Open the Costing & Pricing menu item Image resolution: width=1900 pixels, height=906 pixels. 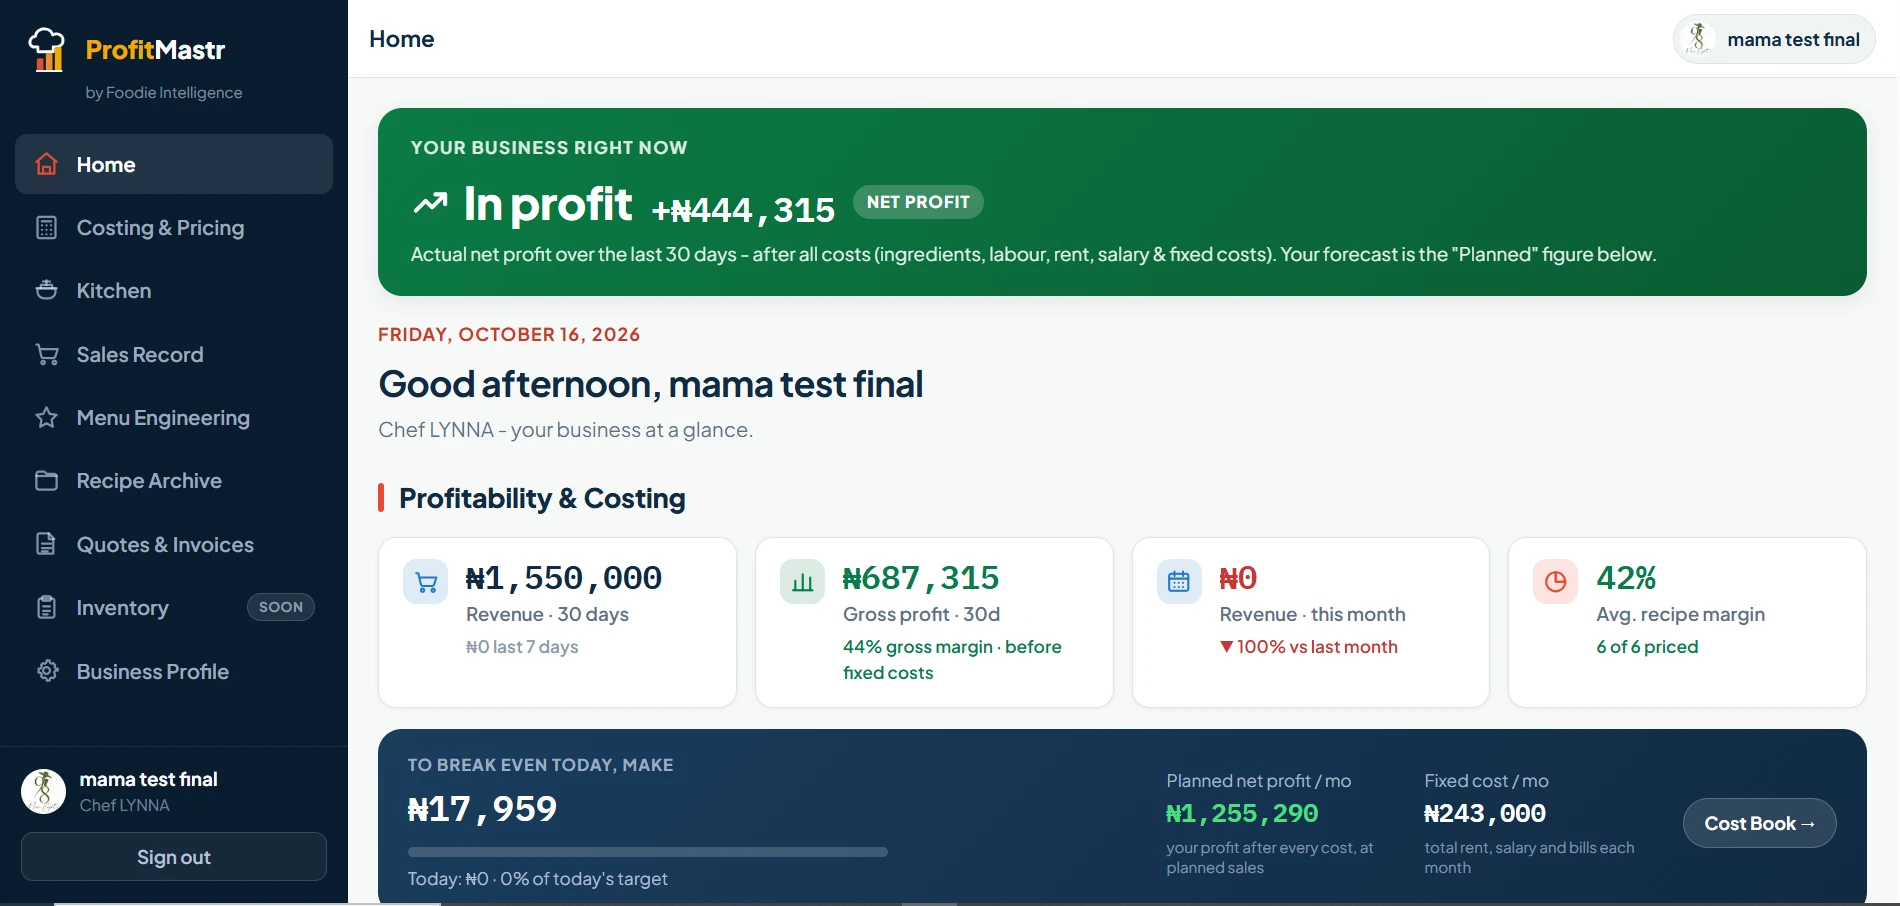pos(174,227)
